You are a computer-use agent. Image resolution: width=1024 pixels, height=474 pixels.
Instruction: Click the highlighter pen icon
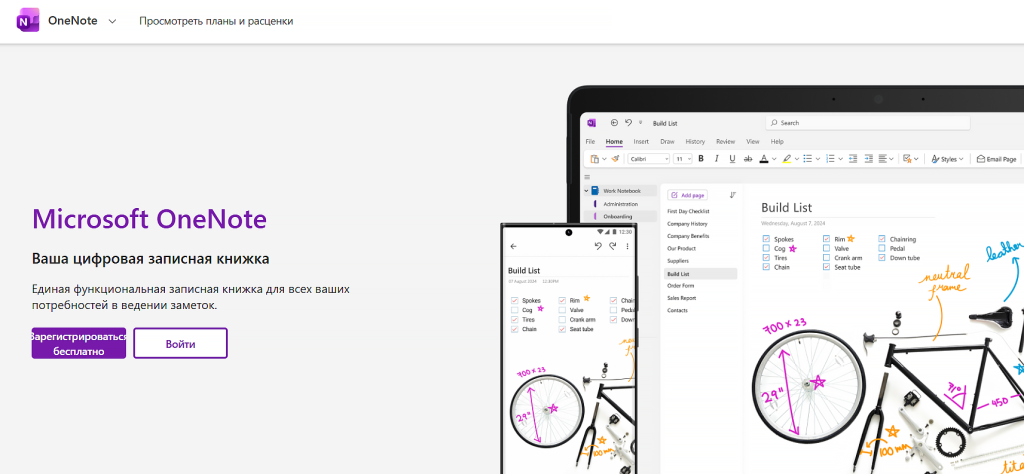coord(786,158)
